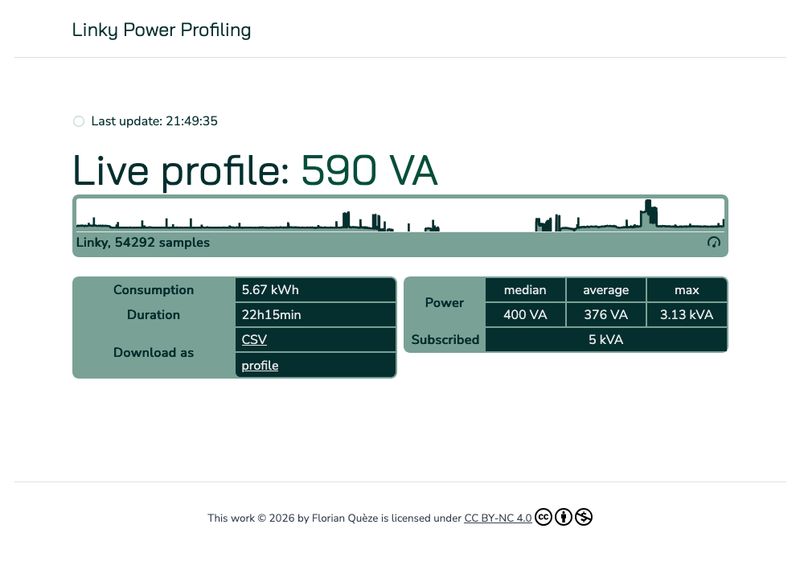The image size is (800, 561).
Task: Click the median column header
Action: point(525,290)
